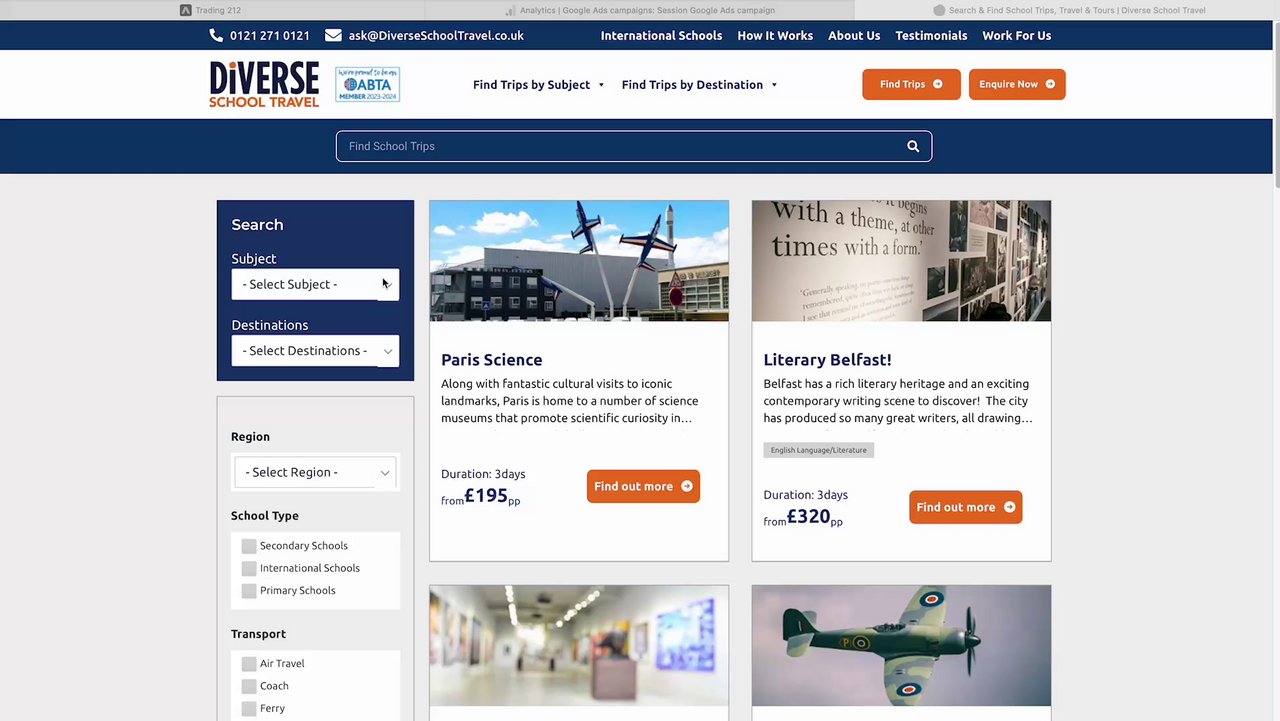Click the Literary Belfast price £320

pos(808,516)
